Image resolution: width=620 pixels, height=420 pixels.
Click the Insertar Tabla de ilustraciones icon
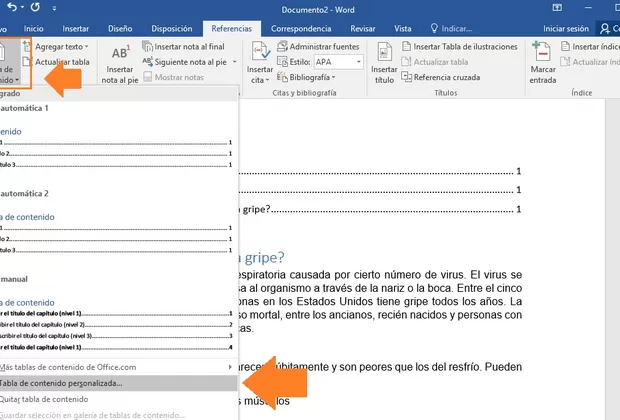point(406,46)
